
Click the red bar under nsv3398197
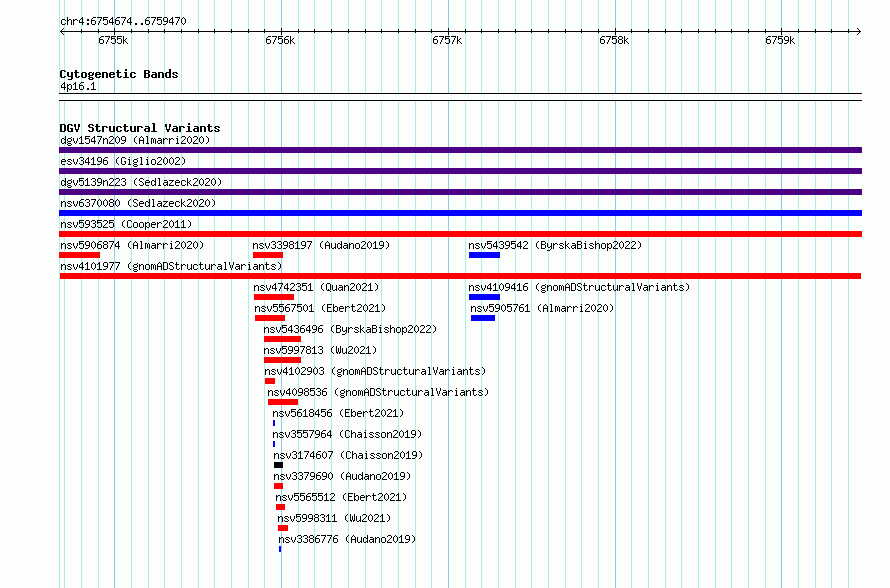pos(268,255)
